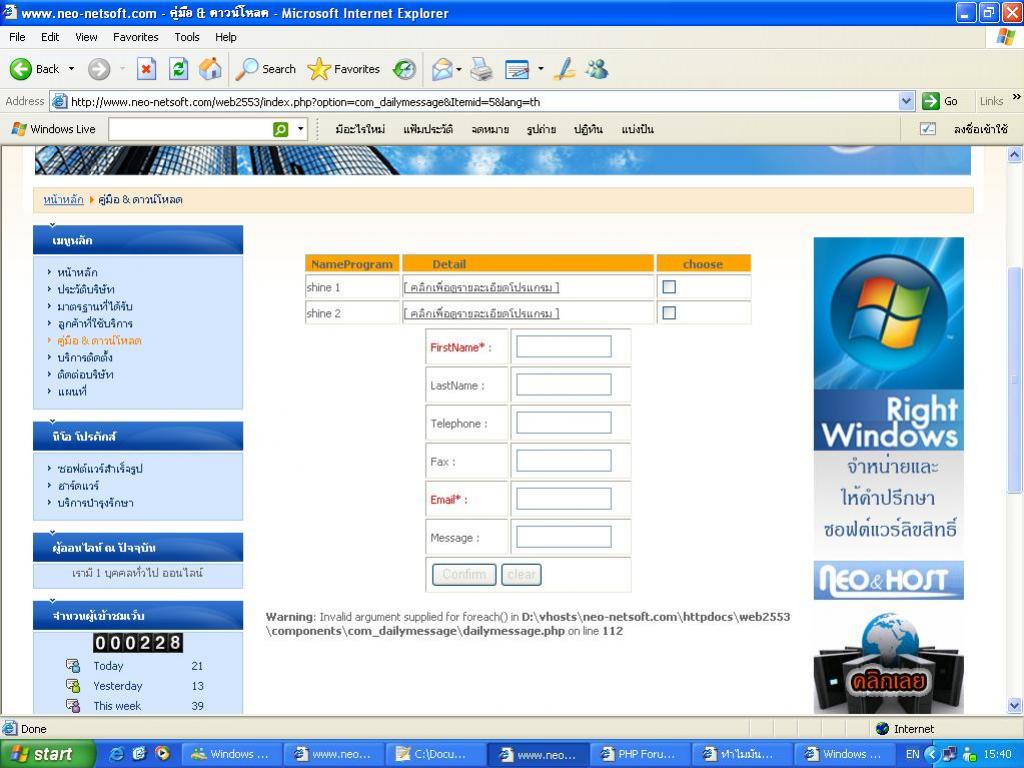Click in the Telephone input field
1024x768 pixels.
[x=564, y=423]
